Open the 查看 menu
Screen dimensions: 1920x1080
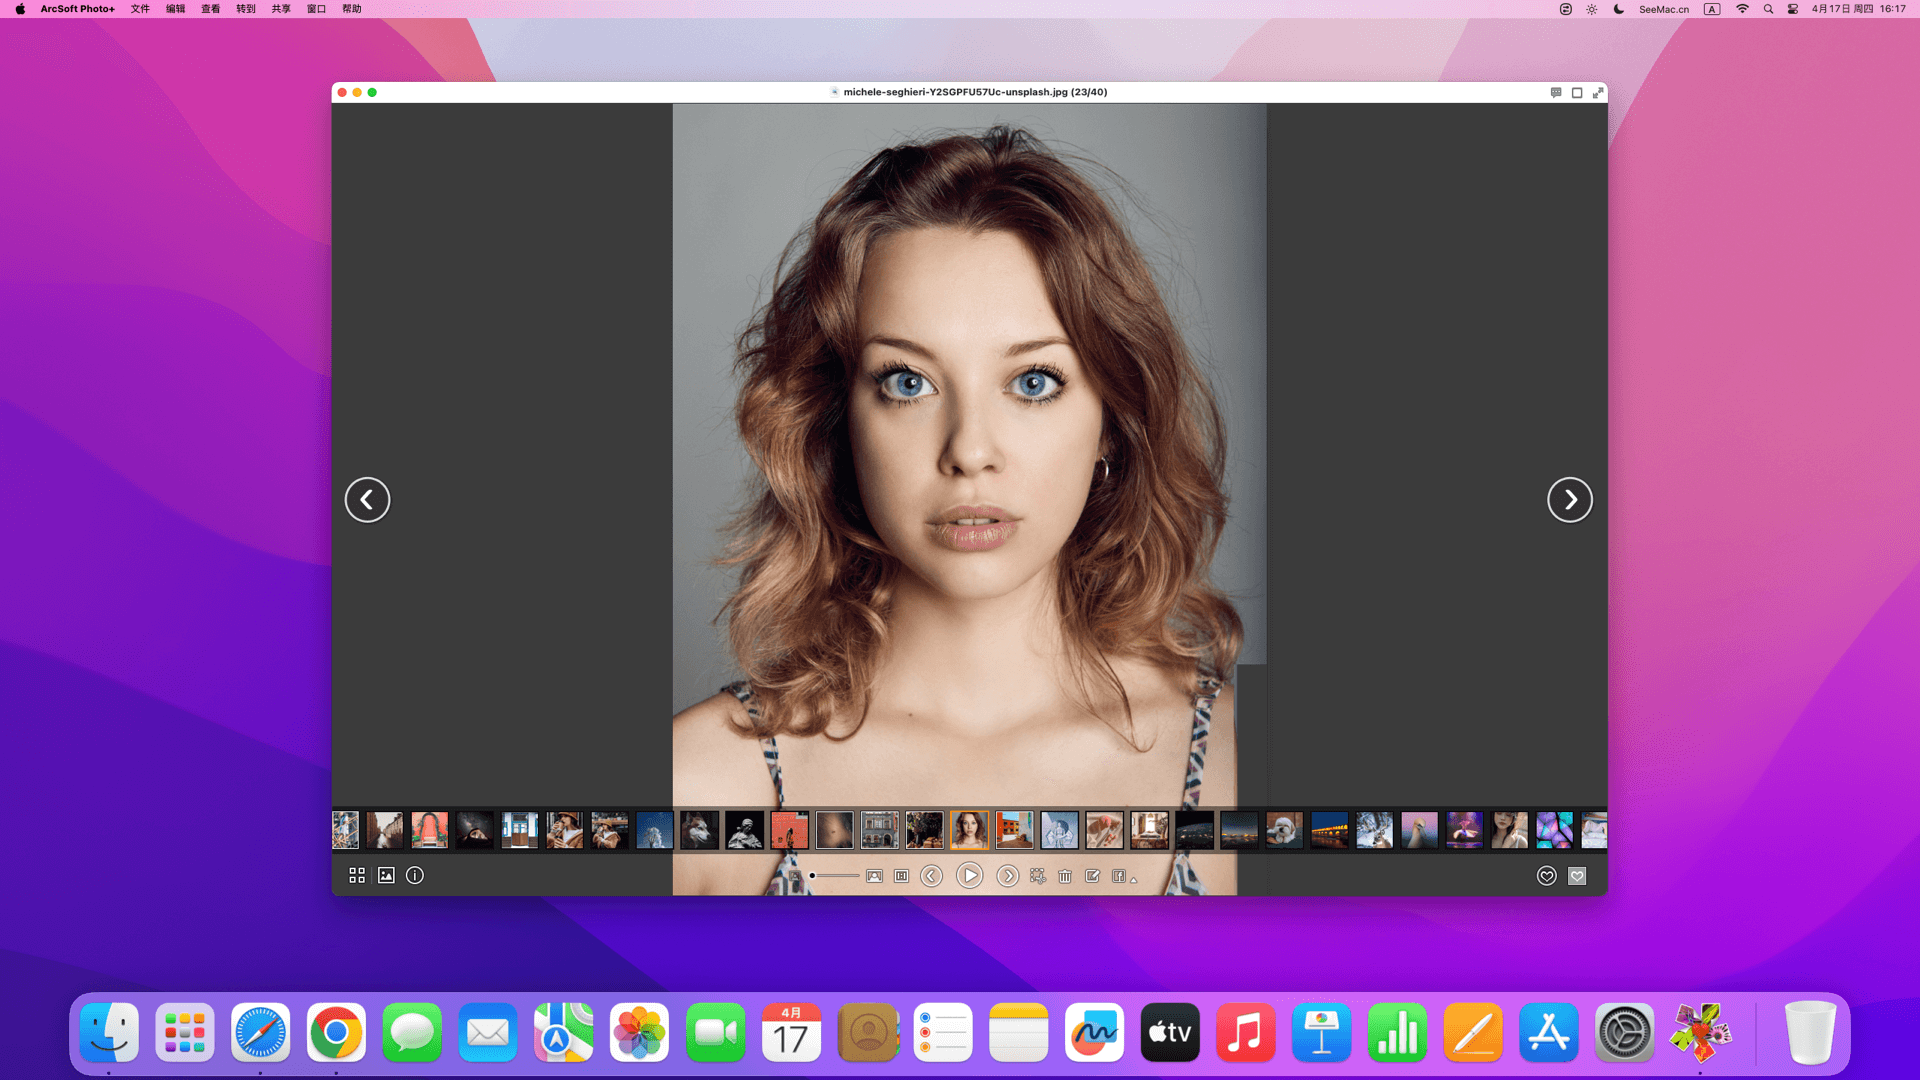210,9
